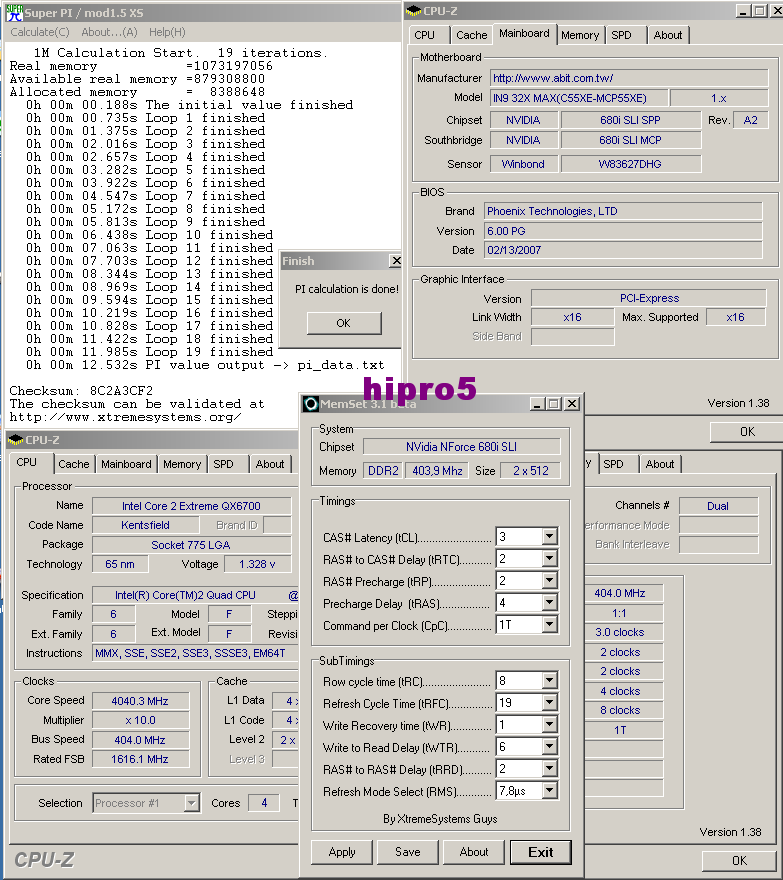Viewport: 783px width, 880px height.
Task: Click Exit in MemSet
Action: (541, 852)
